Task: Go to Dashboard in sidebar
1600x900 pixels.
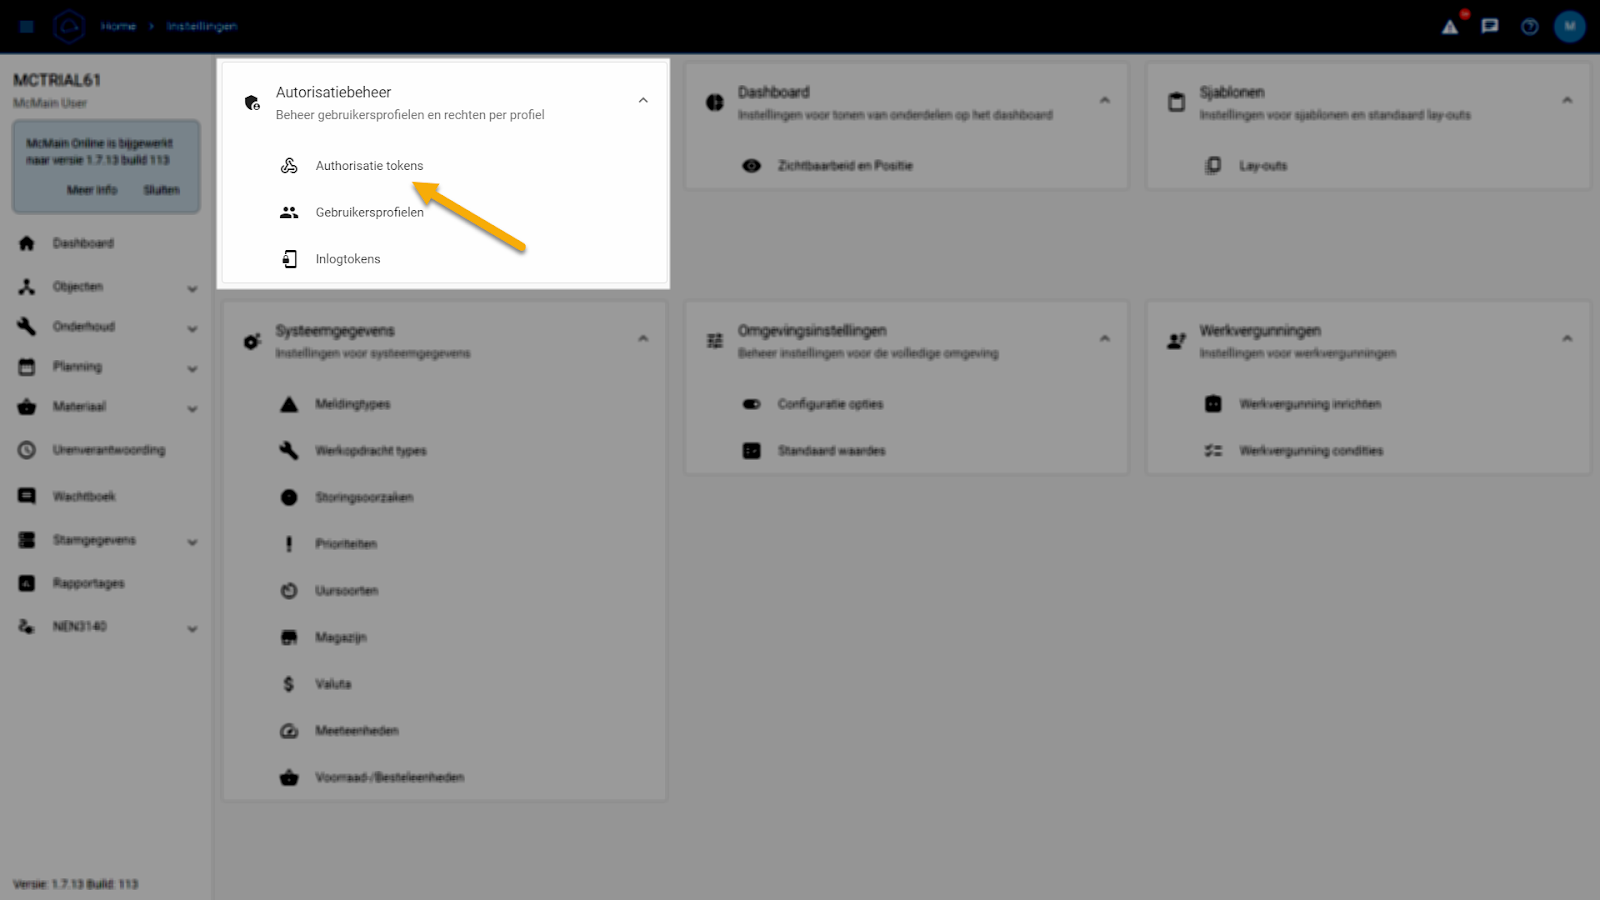Action: 83,243
